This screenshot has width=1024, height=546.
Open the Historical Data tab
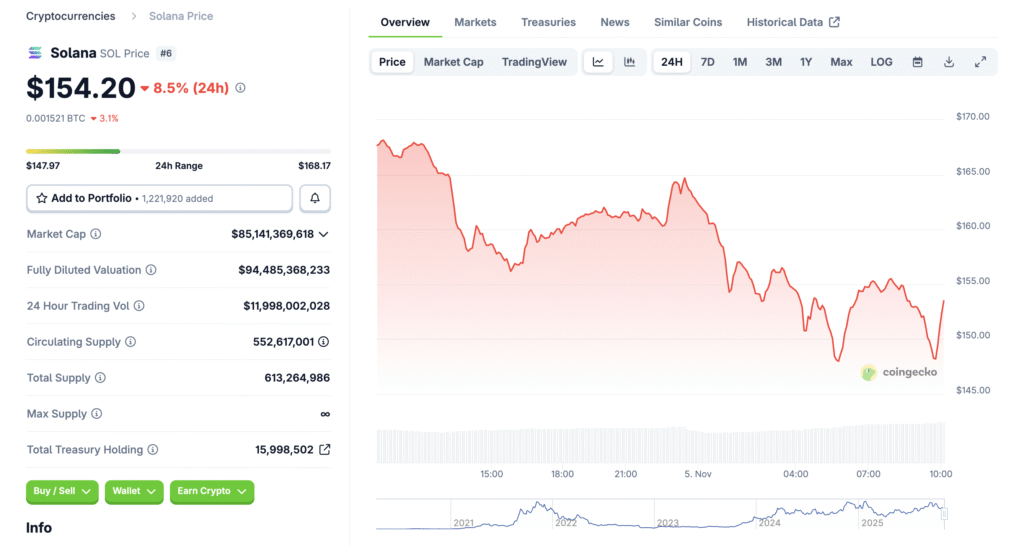(x=792, y=22)
